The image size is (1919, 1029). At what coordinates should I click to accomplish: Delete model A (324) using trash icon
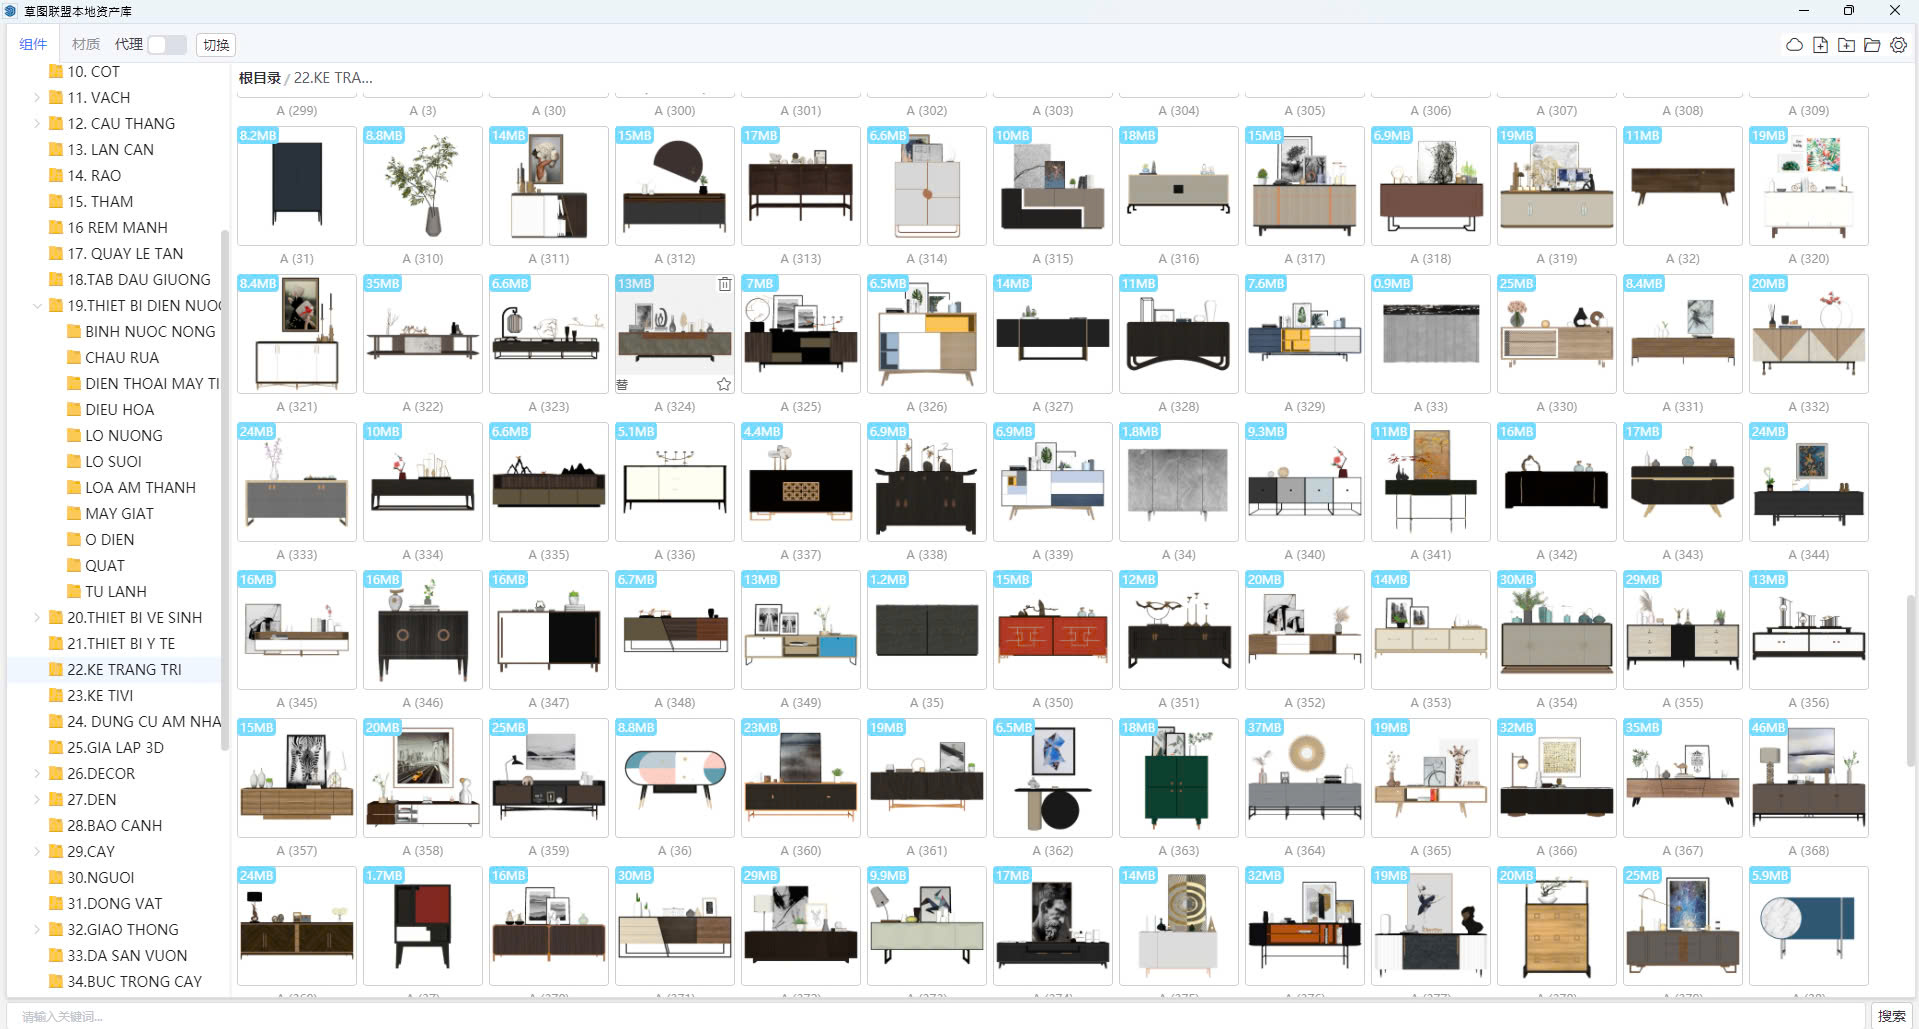point(724,284)
